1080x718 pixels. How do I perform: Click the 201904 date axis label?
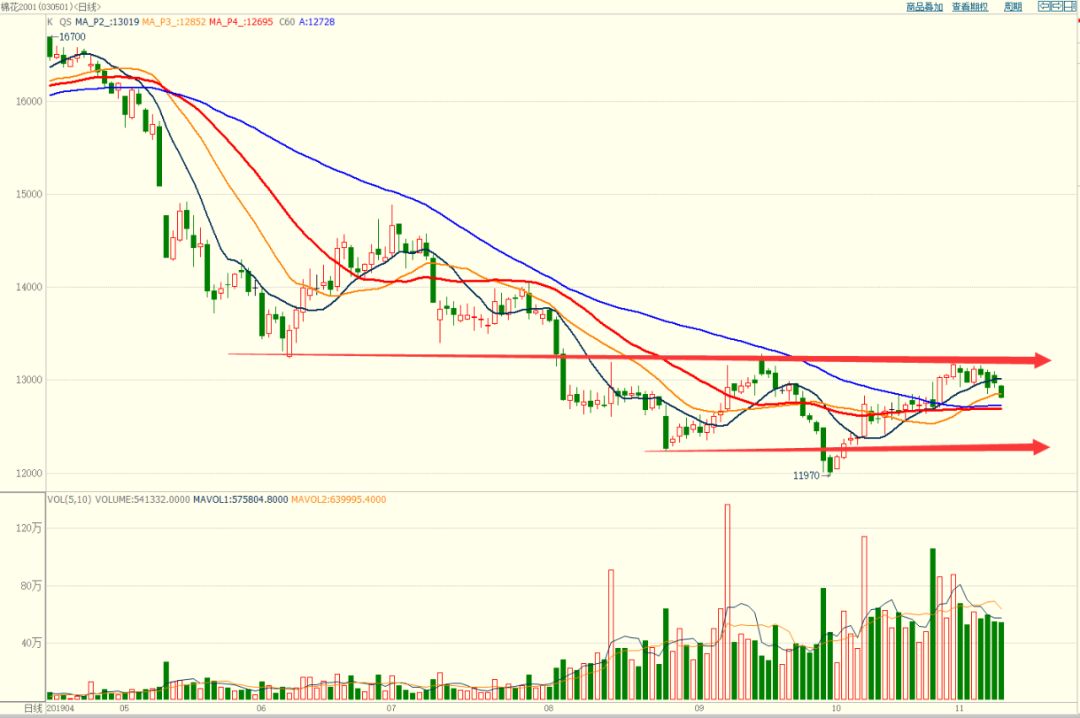point(60,708)
